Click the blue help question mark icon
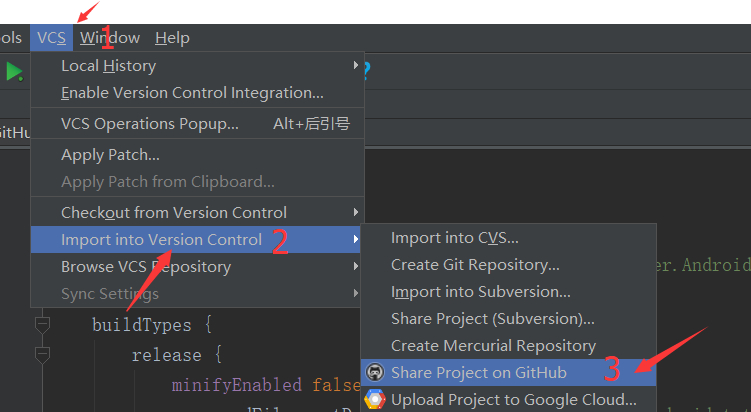Image resolution: width=751 pixels, height=412 pixels. pos(366,69)
